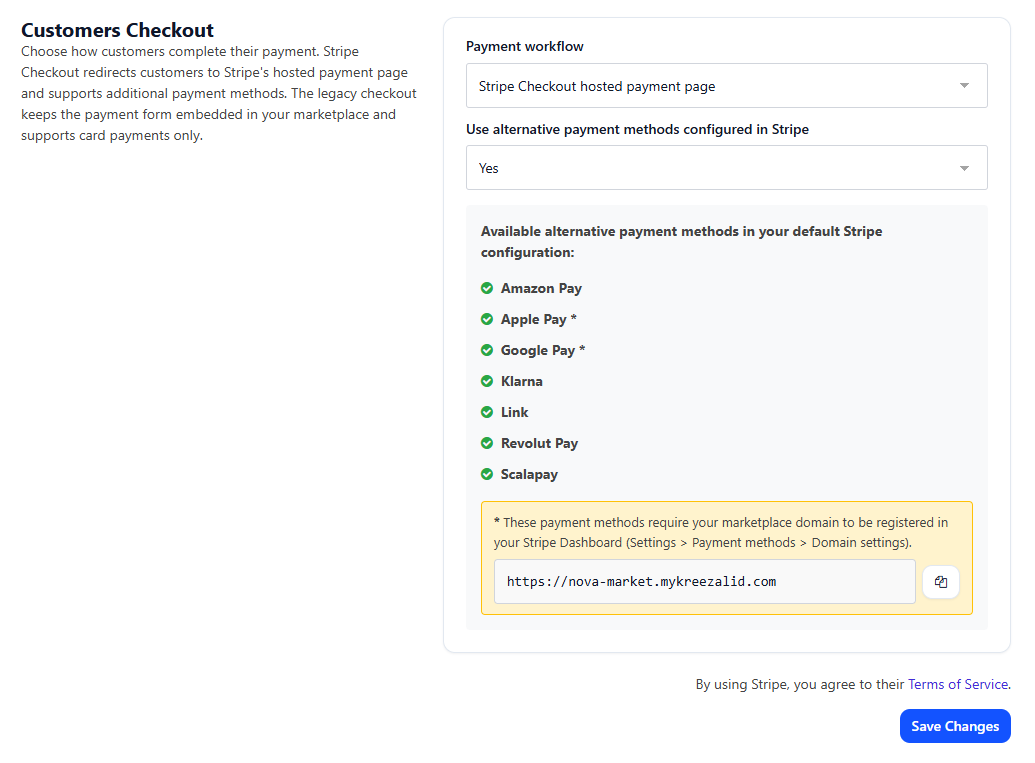1035x763 pixels.
Task: Click the Klarna green check icon
Action: (x=487, y=382)
